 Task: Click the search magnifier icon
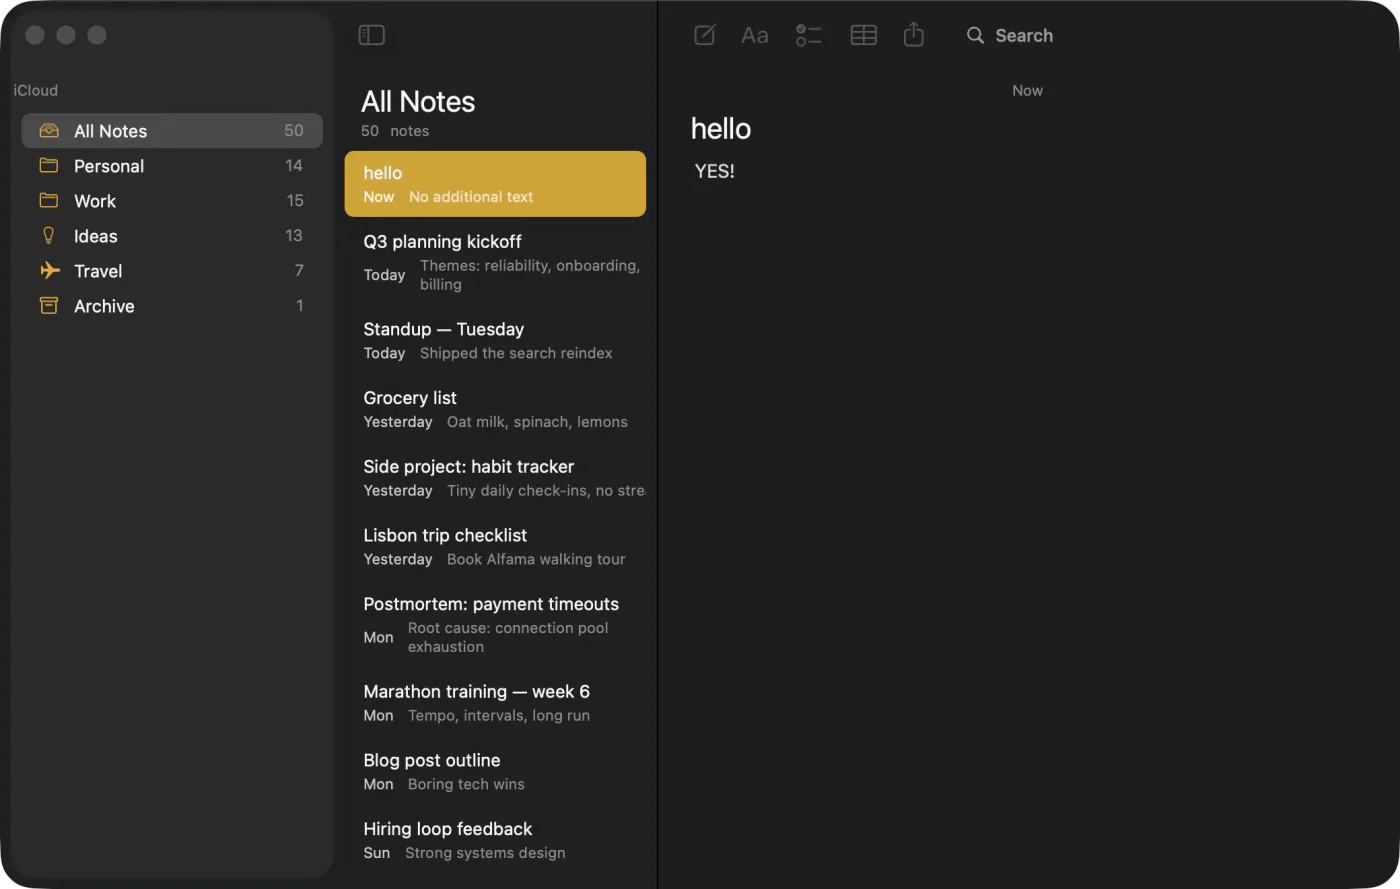pos(975,35)
